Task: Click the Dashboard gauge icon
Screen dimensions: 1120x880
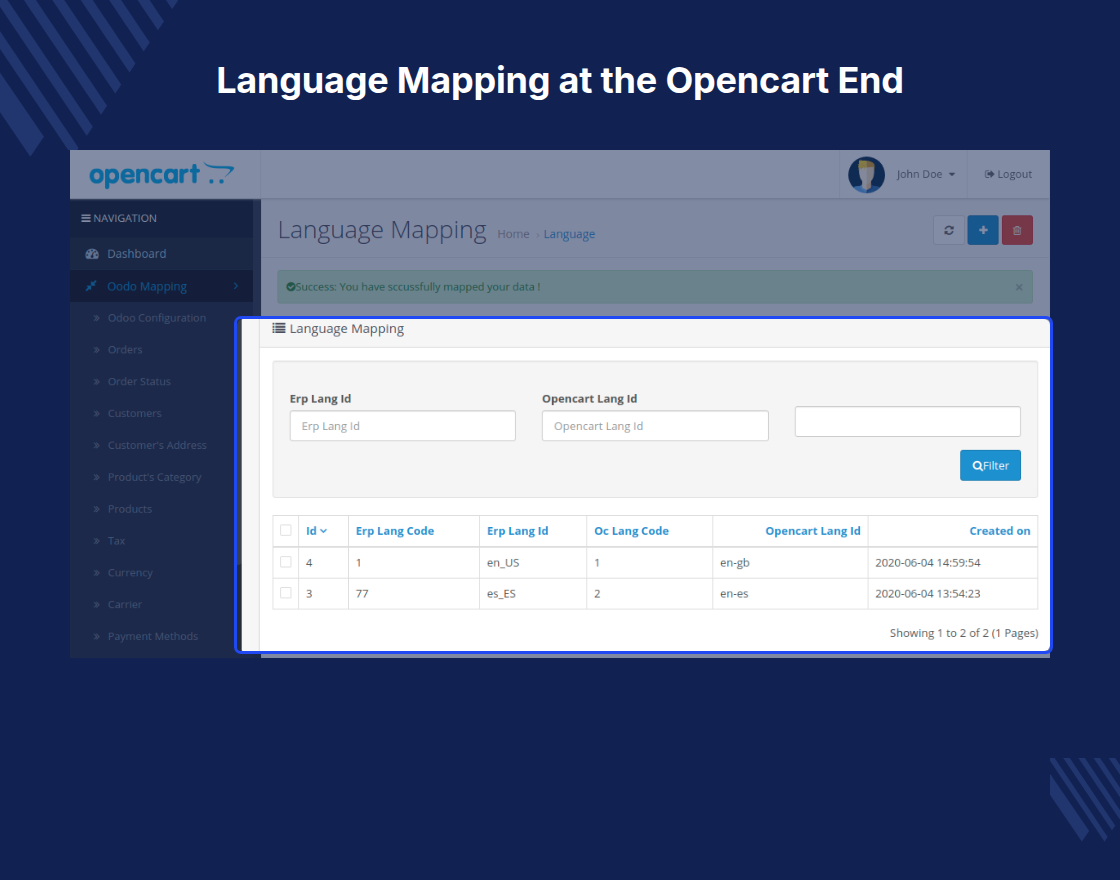Action: tap(92, 254)
